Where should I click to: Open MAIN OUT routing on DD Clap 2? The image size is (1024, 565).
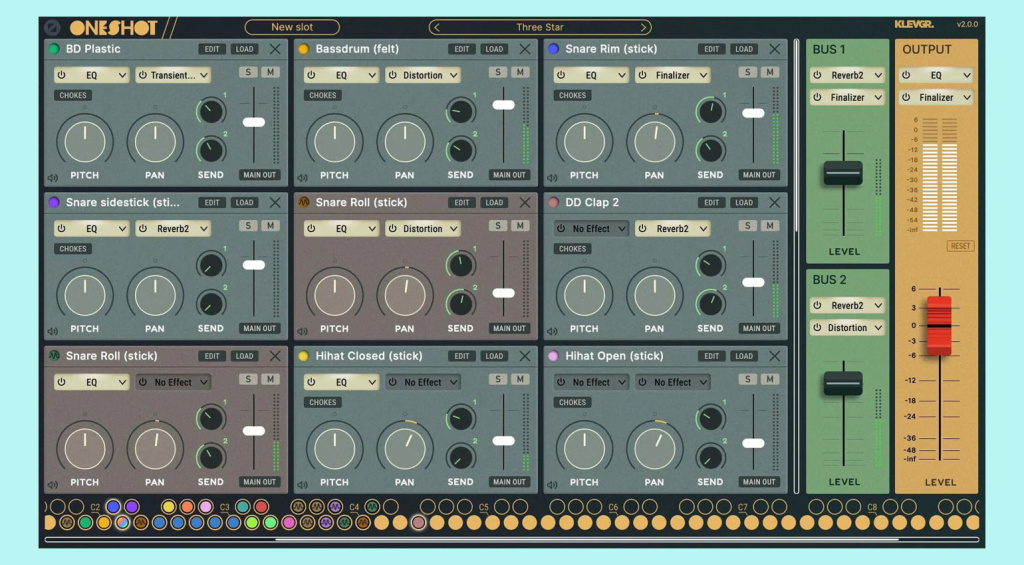pyautogui.click(x=759, y=328)
